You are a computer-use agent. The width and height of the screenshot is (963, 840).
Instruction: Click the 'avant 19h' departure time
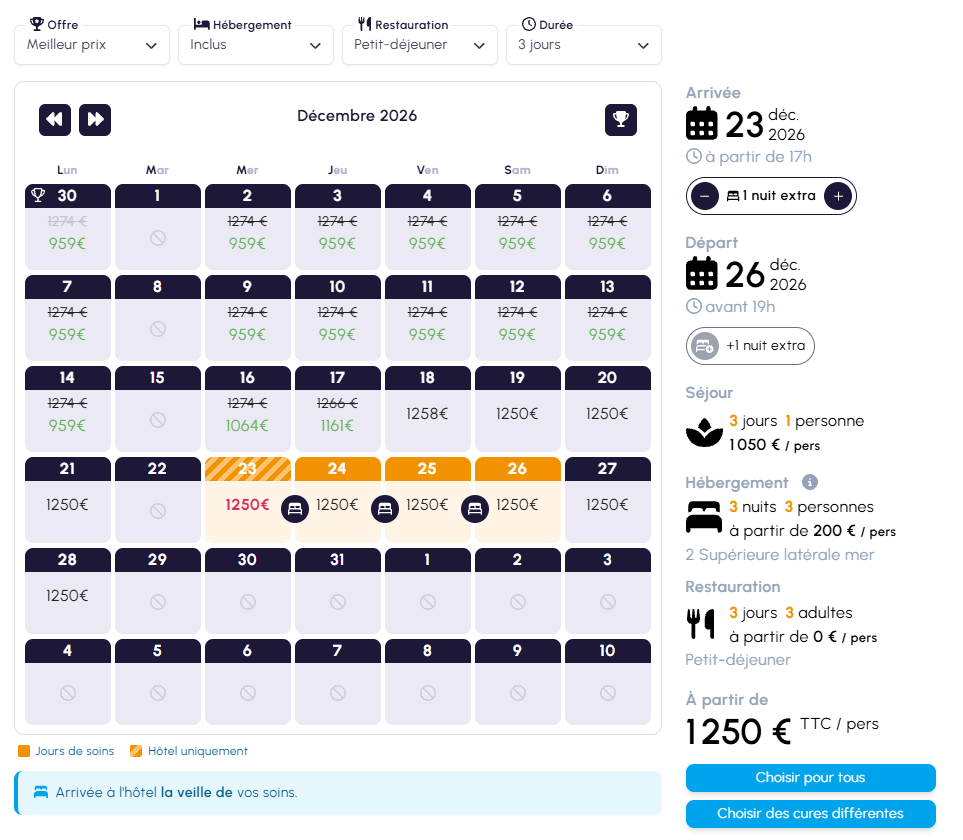[740, 307]
